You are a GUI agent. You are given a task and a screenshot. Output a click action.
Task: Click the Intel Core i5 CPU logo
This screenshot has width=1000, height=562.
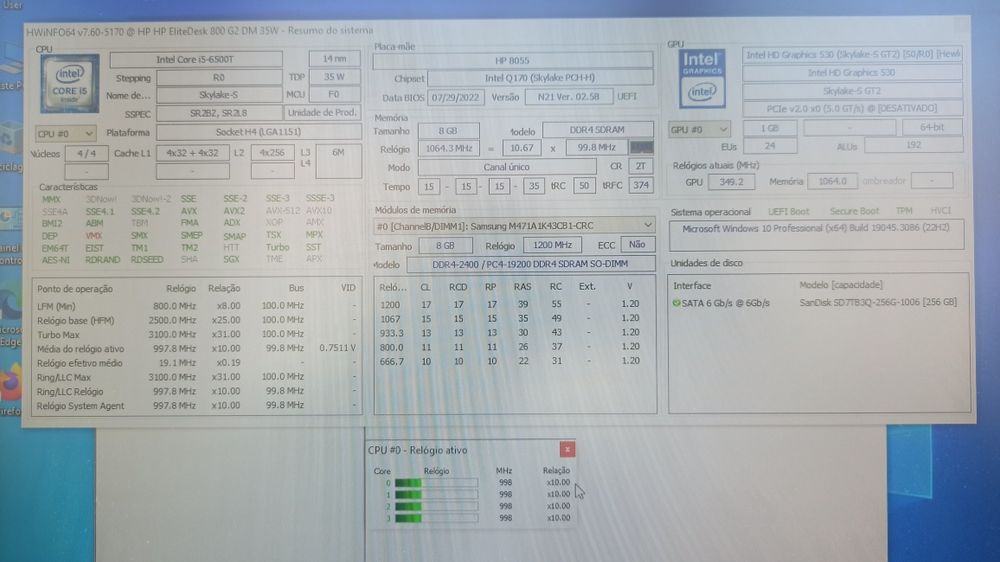(x=70, y=83)
